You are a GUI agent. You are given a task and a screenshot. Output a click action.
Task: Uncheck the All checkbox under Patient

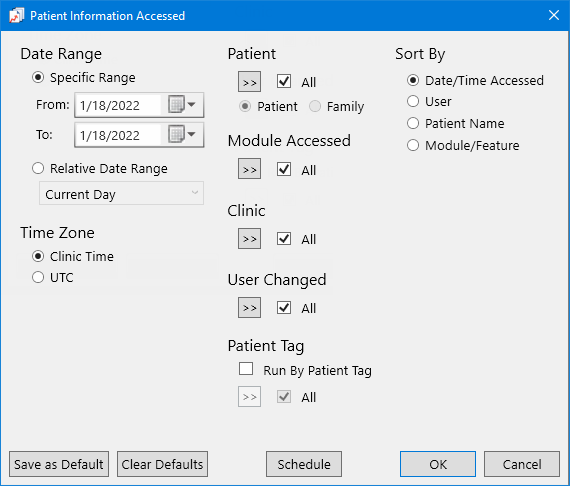tap(284, 81)
